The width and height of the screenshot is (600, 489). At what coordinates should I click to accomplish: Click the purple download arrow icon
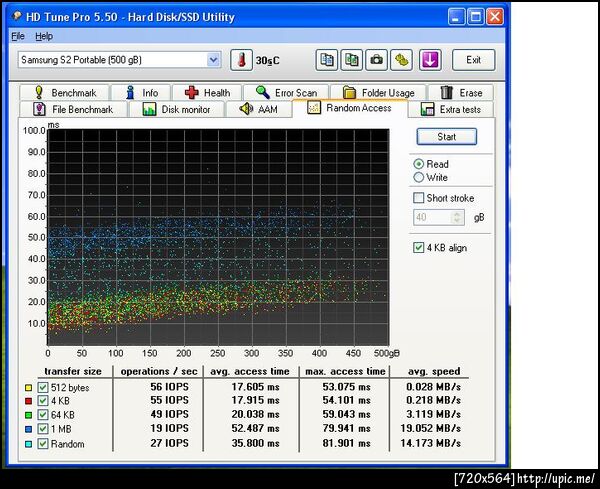[x=430, y=60]
